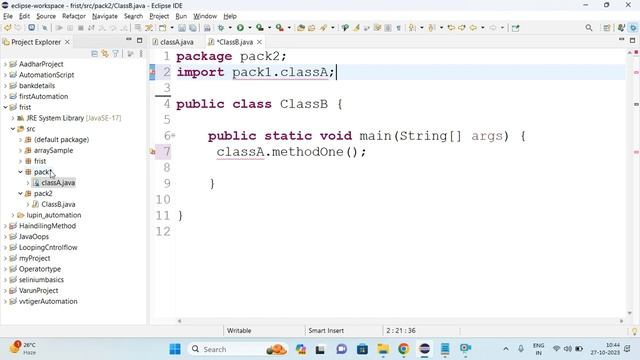The width and height of the screenshot is (640, 360).
Task: Click the Collapse All icon in Project Explorer
Action: coord(94,53)
